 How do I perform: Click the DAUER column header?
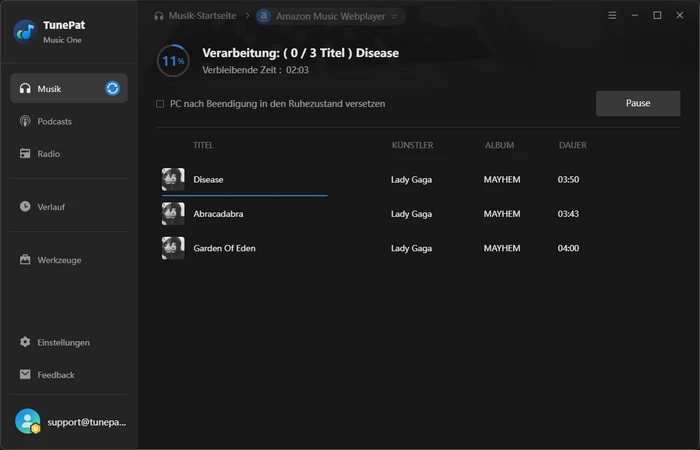(573, 145)
